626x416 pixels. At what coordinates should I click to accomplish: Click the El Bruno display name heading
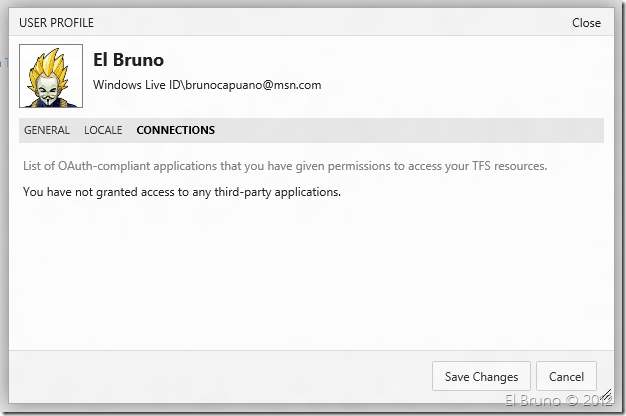(x=129, y=60)
